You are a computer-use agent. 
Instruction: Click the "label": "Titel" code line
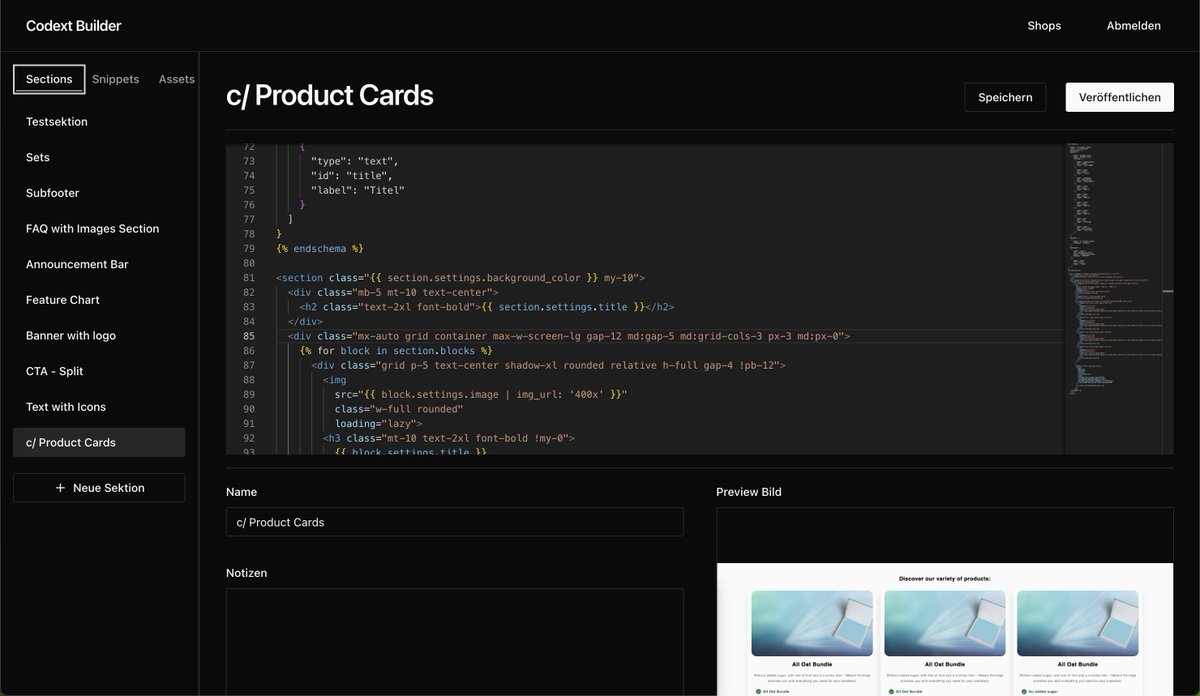point(358,190)
